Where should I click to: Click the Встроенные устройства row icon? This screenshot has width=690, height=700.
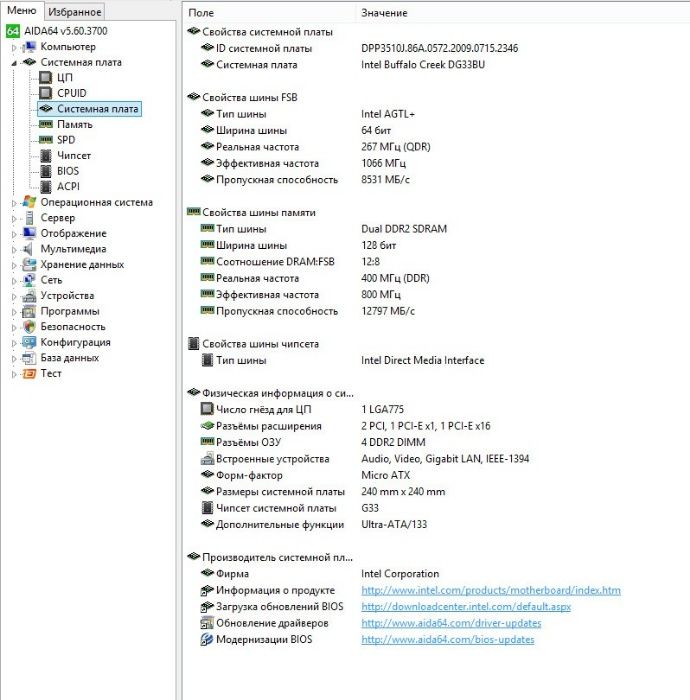207,458
